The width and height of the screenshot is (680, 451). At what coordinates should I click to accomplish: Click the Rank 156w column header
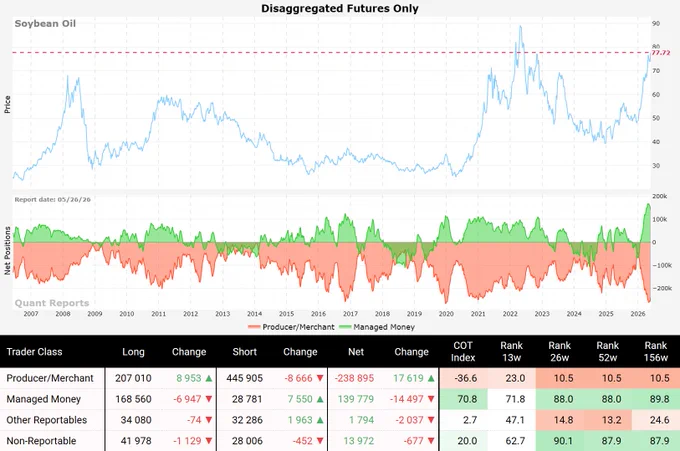pos(656,352)
